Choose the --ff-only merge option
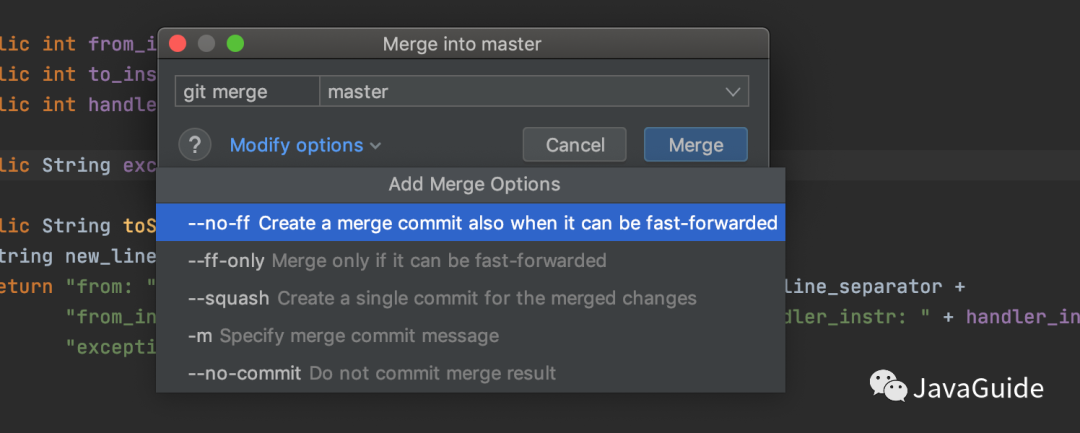The image size is (1080, 433). 397,261
